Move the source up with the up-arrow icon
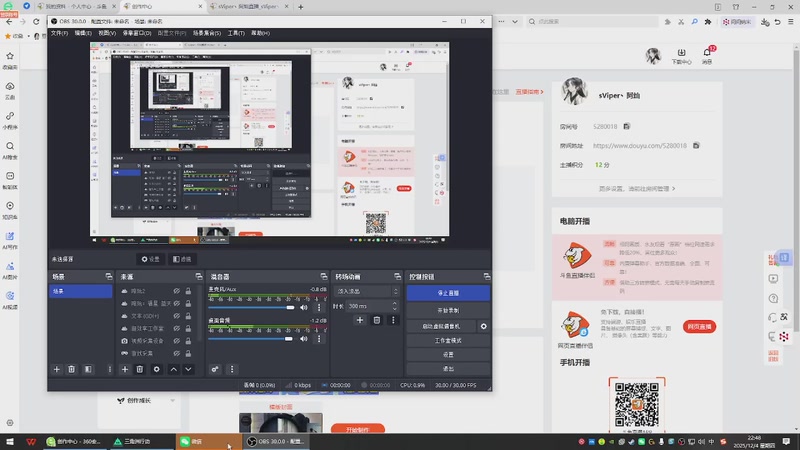Image resolution: width=800 pixels, height=450 pixels. coord(173,369)
